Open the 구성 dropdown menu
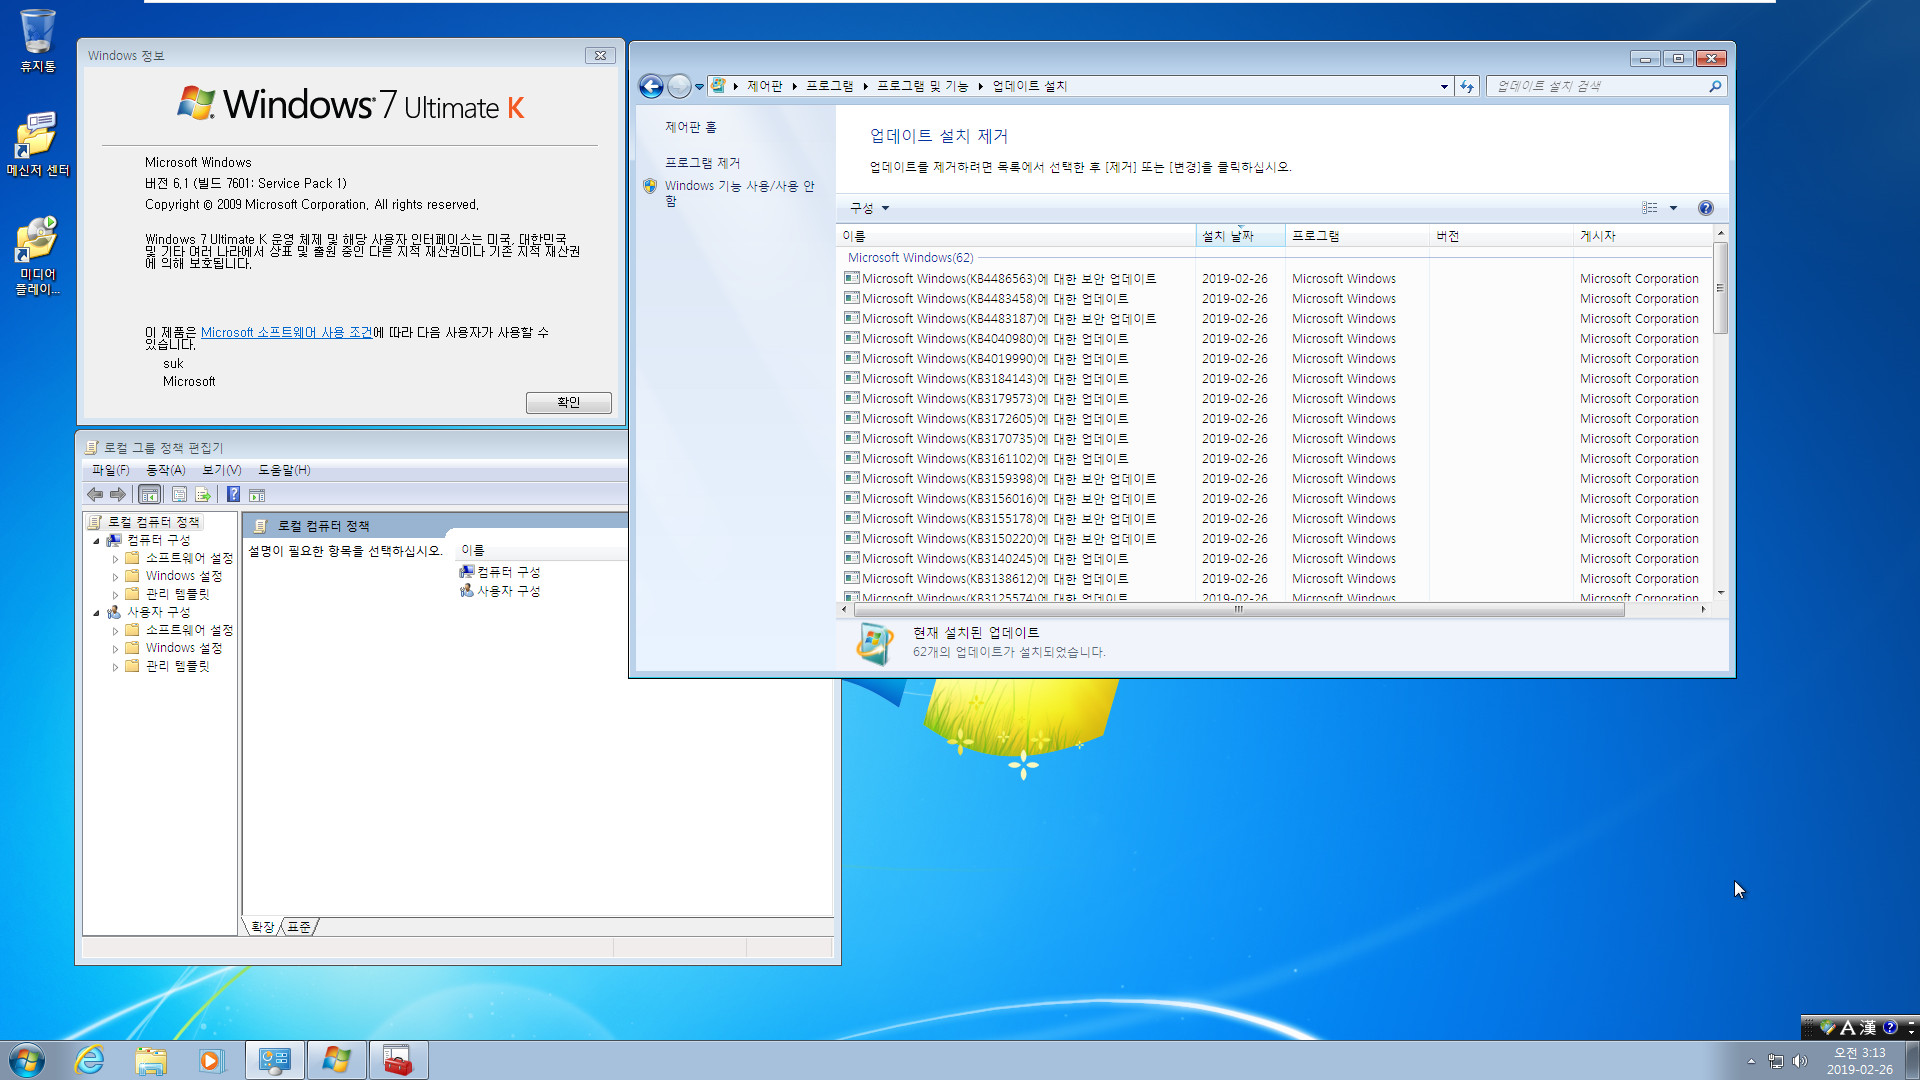This screenshot has height=1080, width=1920. click(869, 208)
